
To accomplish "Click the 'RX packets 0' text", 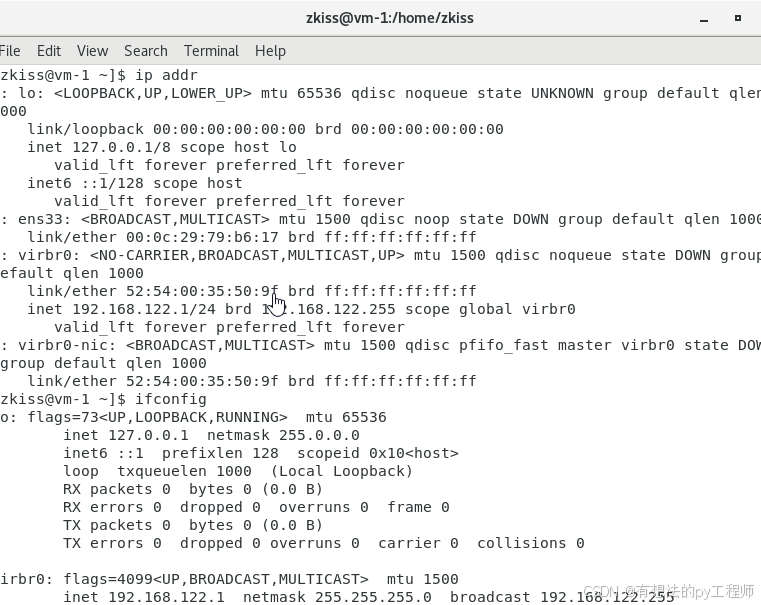I will click(x=117, y=489).
